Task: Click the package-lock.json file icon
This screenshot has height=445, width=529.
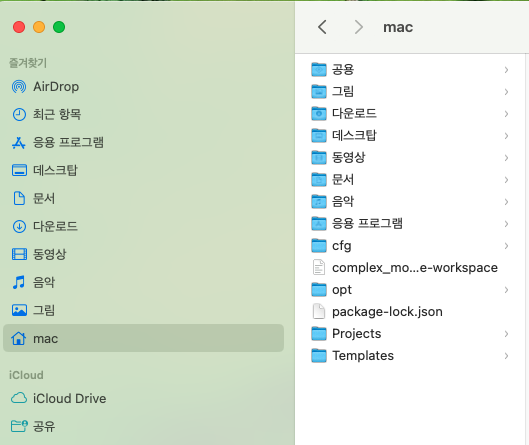Action: (319, 311)
